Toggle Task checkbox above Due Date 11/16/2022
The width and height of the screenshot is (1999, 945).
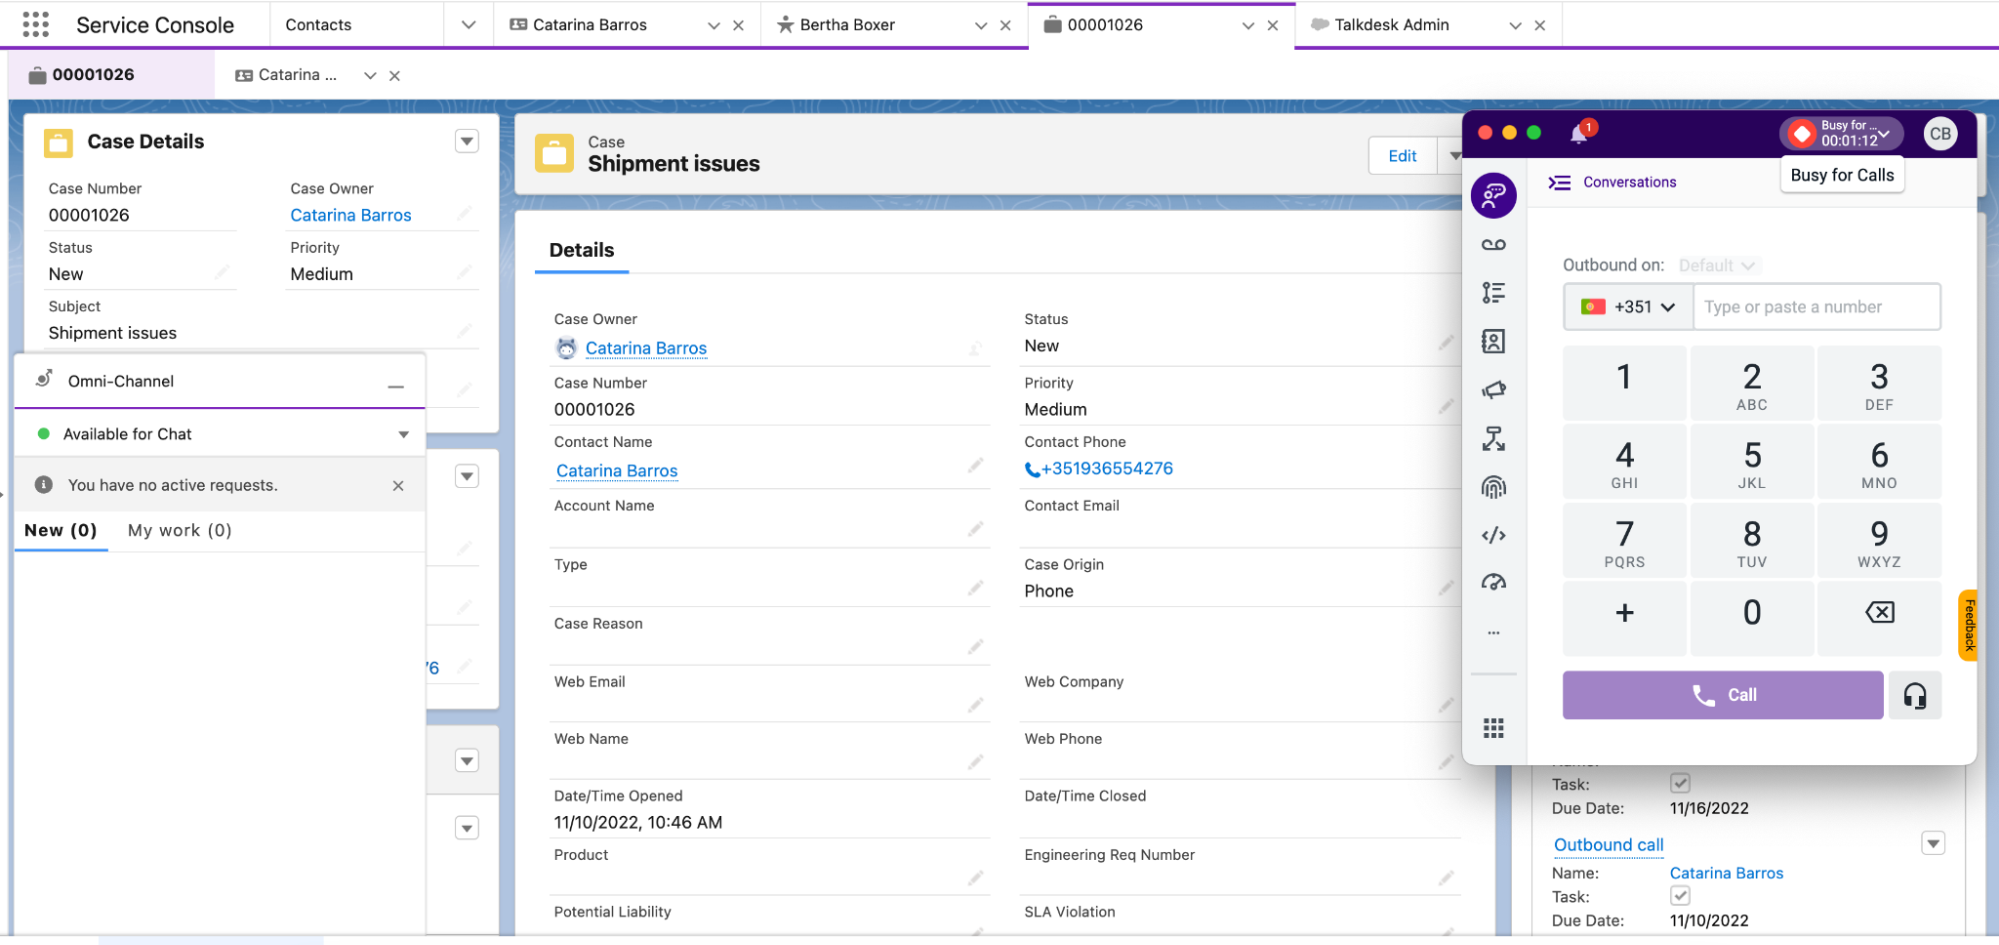click(x=1680, y=783)
